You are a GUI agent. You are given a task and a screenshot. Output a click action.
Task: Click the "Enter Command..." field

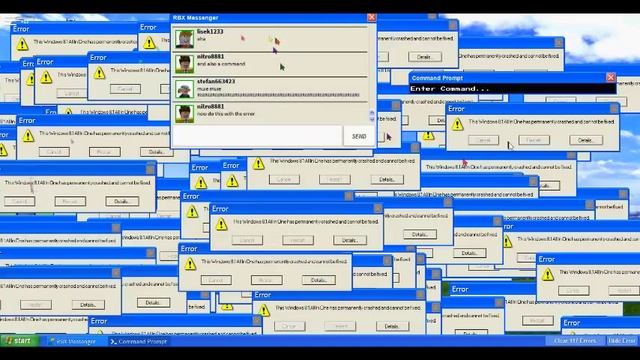click(x=513, y=89)
